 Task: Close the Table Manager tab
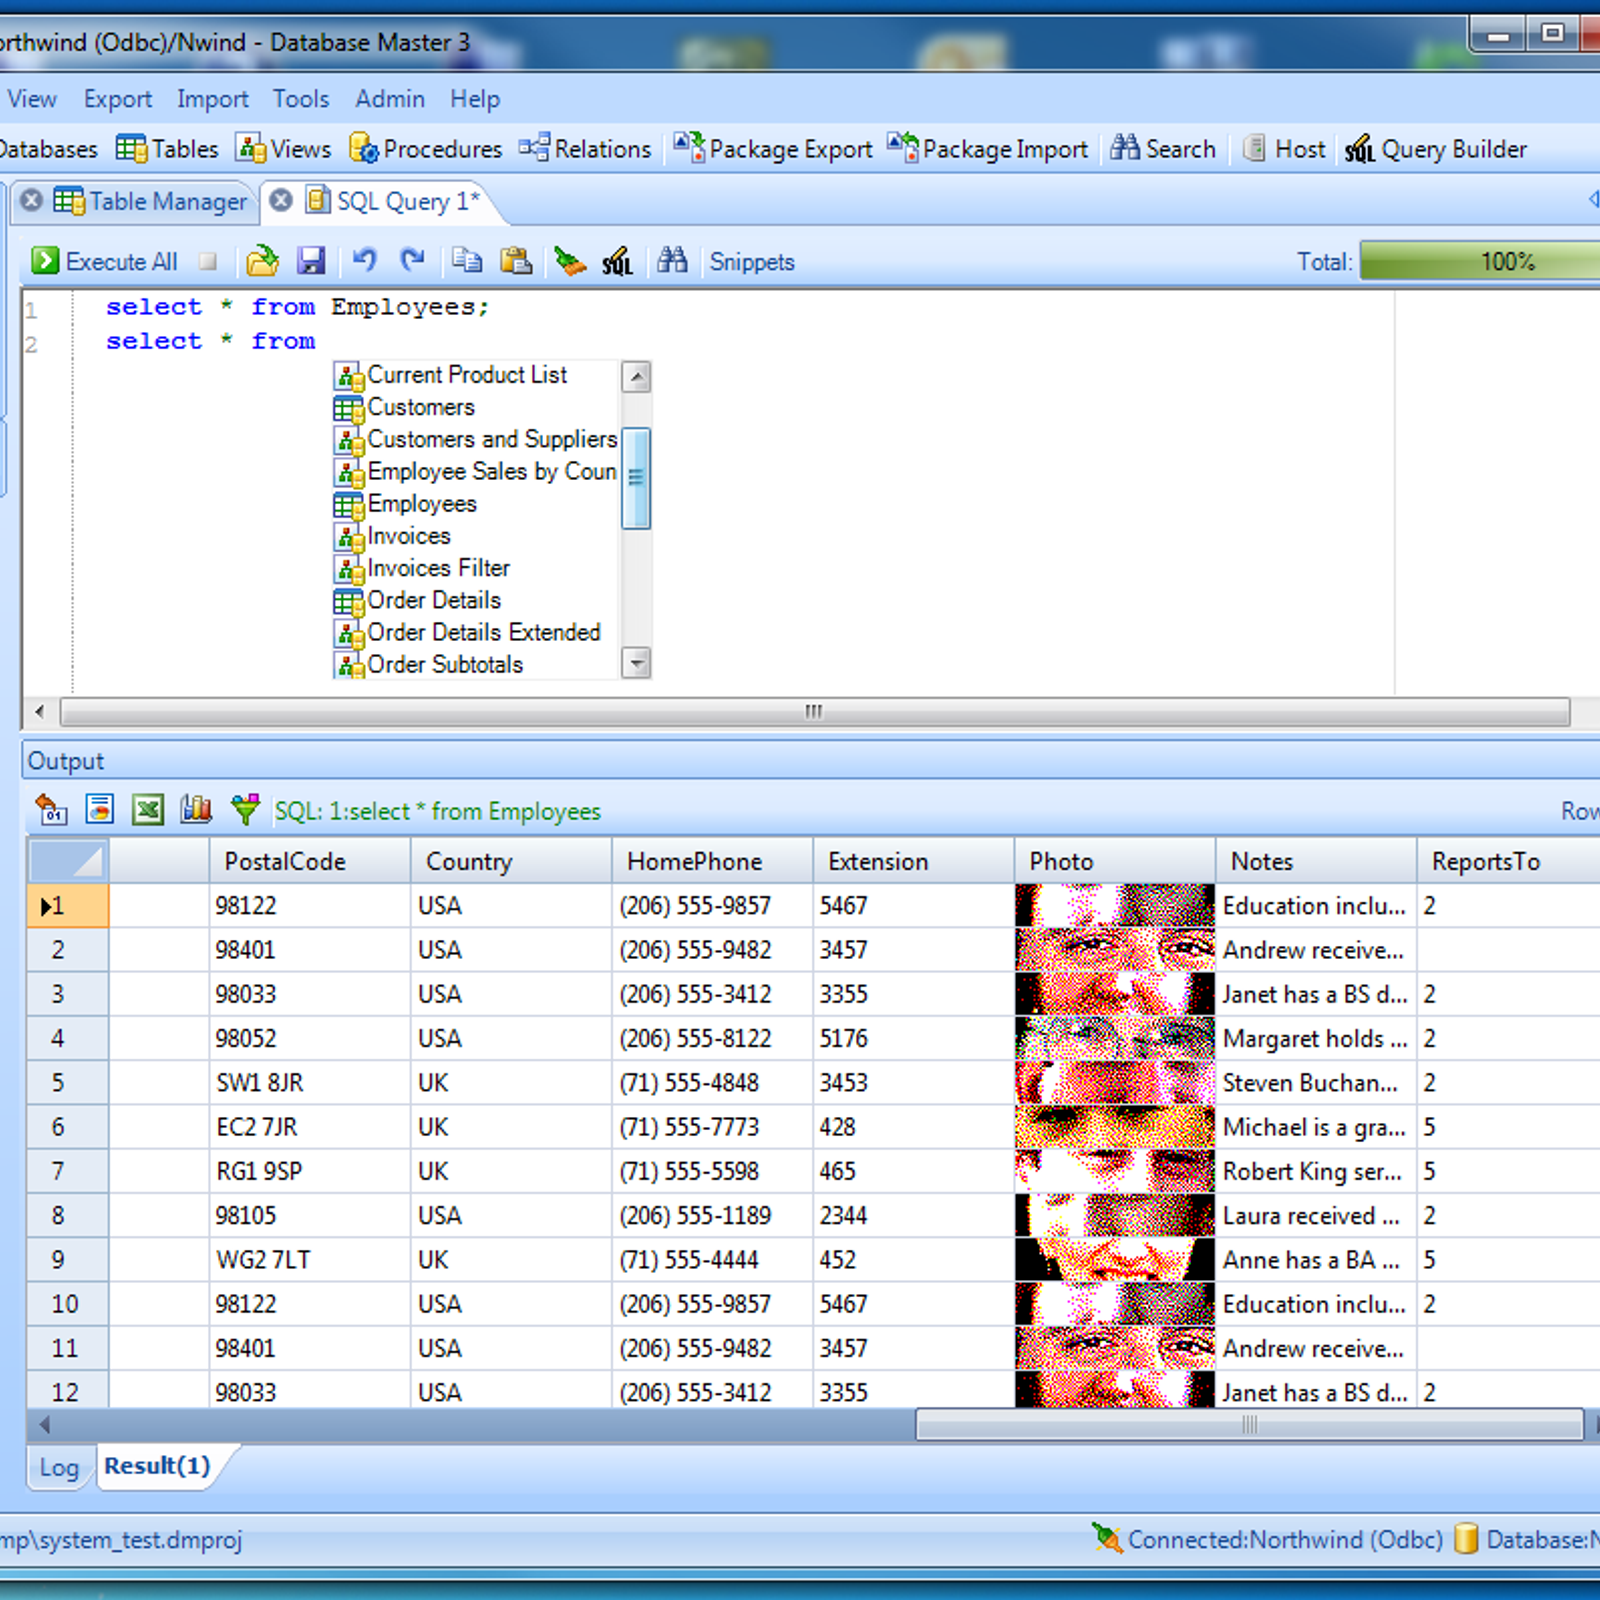(x=32, y=200)
